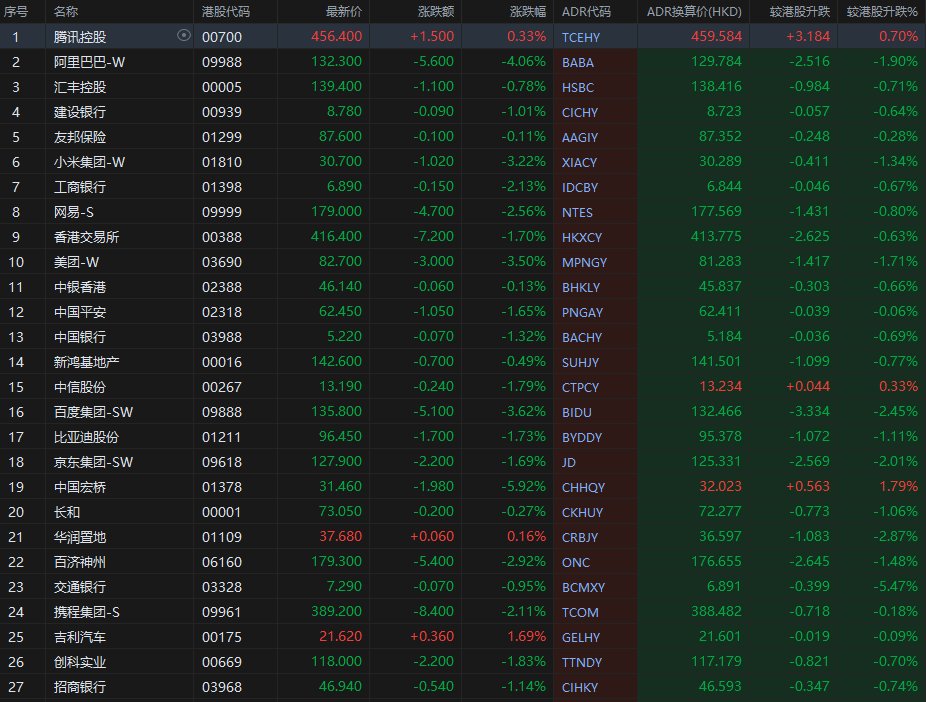Select the 百度集团-SW stock name
Viewport: 926px width, 702px height.
[x=93, y=412]
